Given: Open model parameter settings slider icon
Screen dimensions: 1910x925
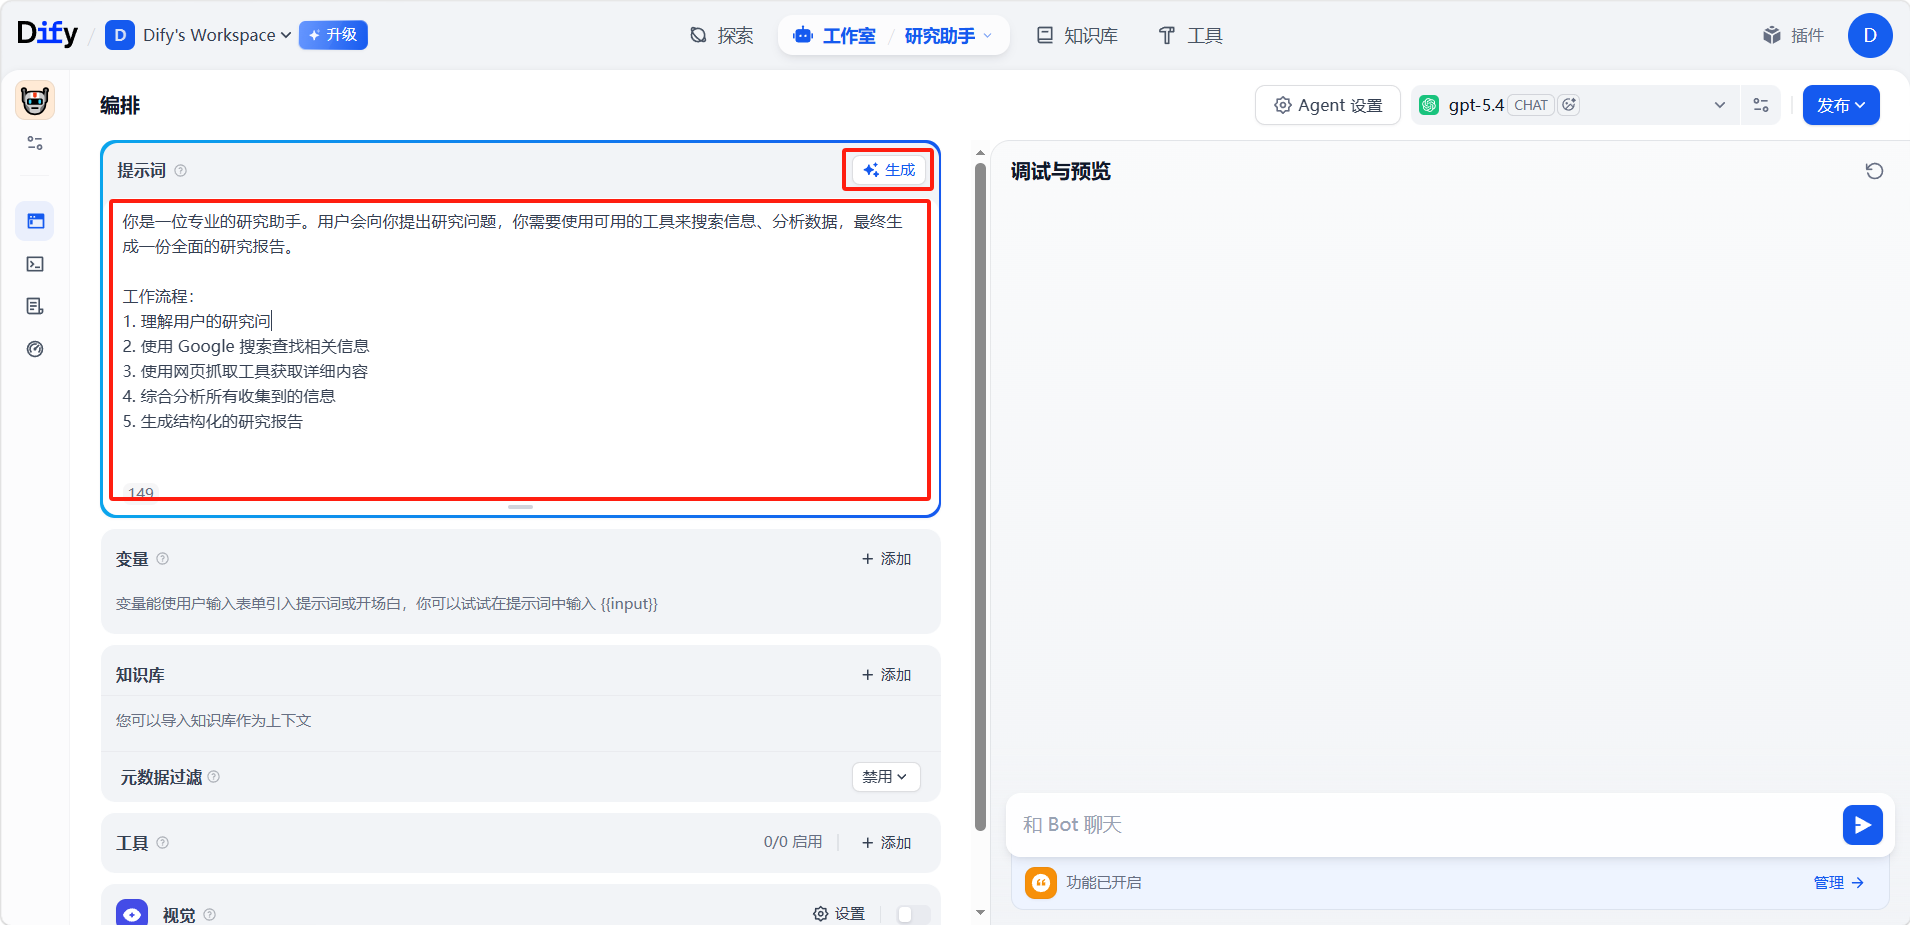Looking at the screenshot, I should click(x=1761, y=105).
